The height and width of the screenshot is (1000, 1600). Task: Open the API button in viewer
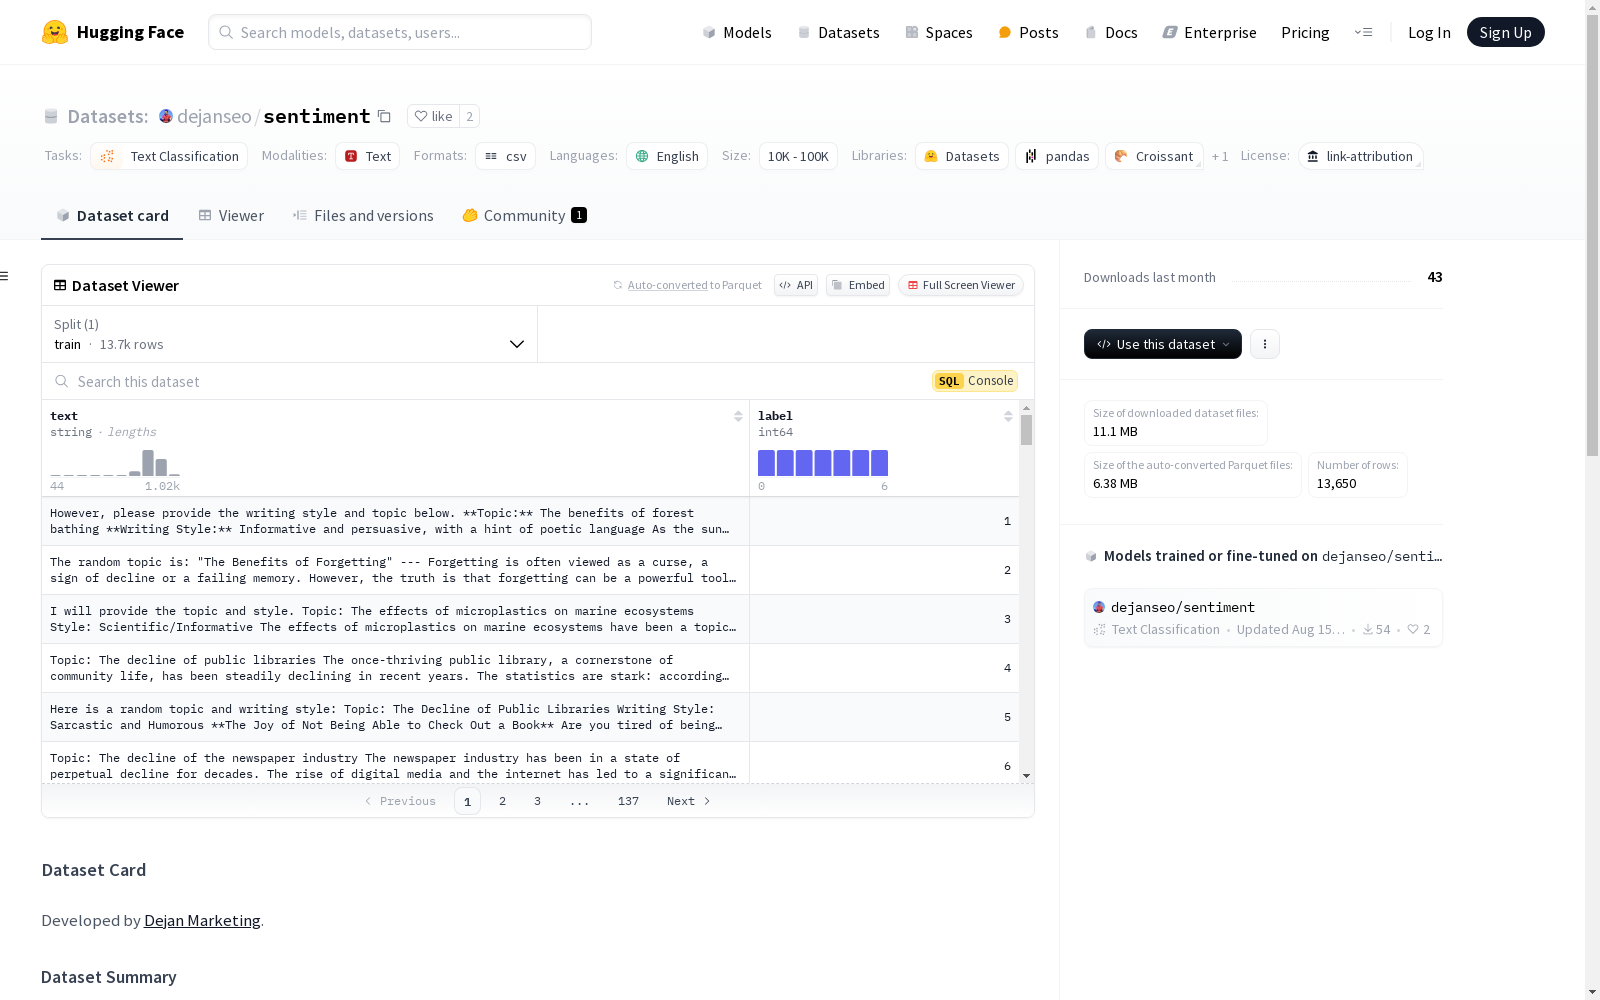tap(796, 285)
